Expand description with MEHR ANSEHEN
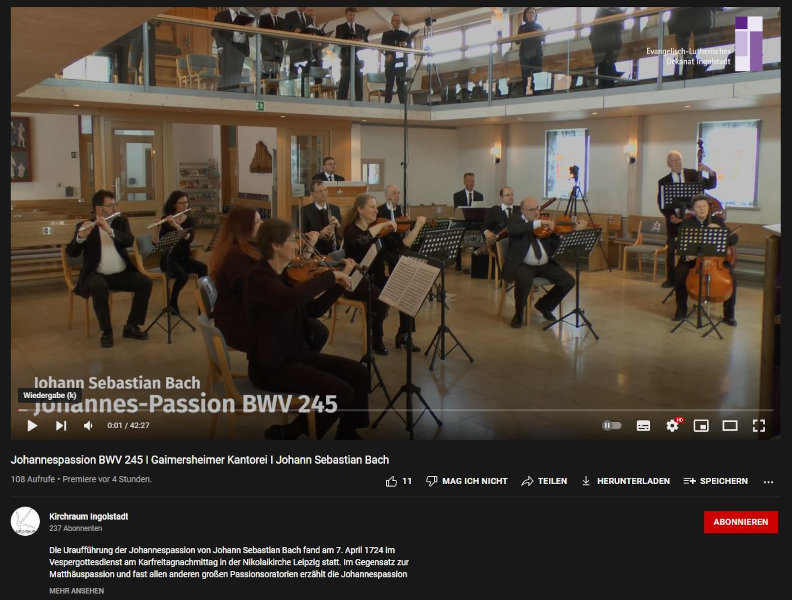The height and width of the screenshot is (600, 792). point(77,591)
